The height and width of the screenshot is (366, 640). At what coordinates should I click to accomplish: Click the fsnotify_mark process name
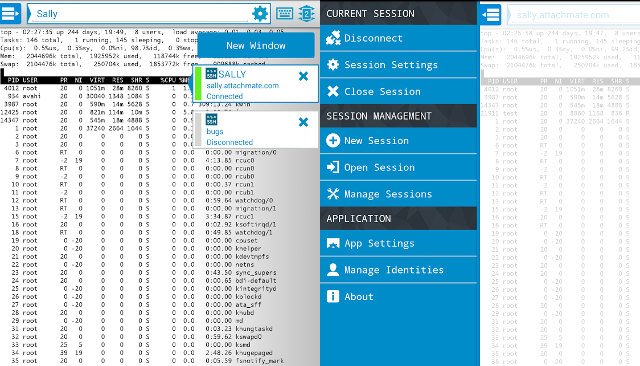259,361
